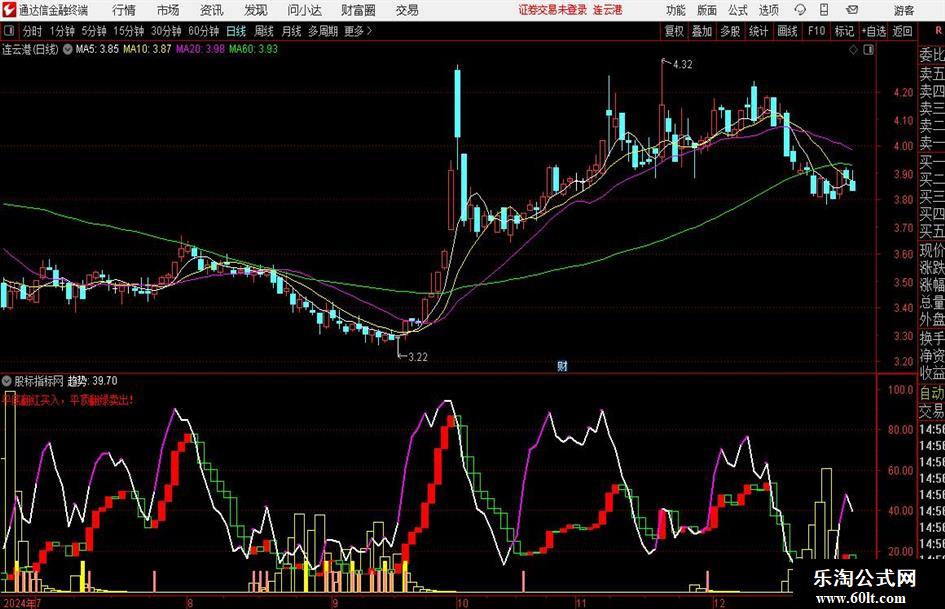Screen dimensions: 945x609
Task: Click the MA5: 3.85 label
Action: (97, 49)
